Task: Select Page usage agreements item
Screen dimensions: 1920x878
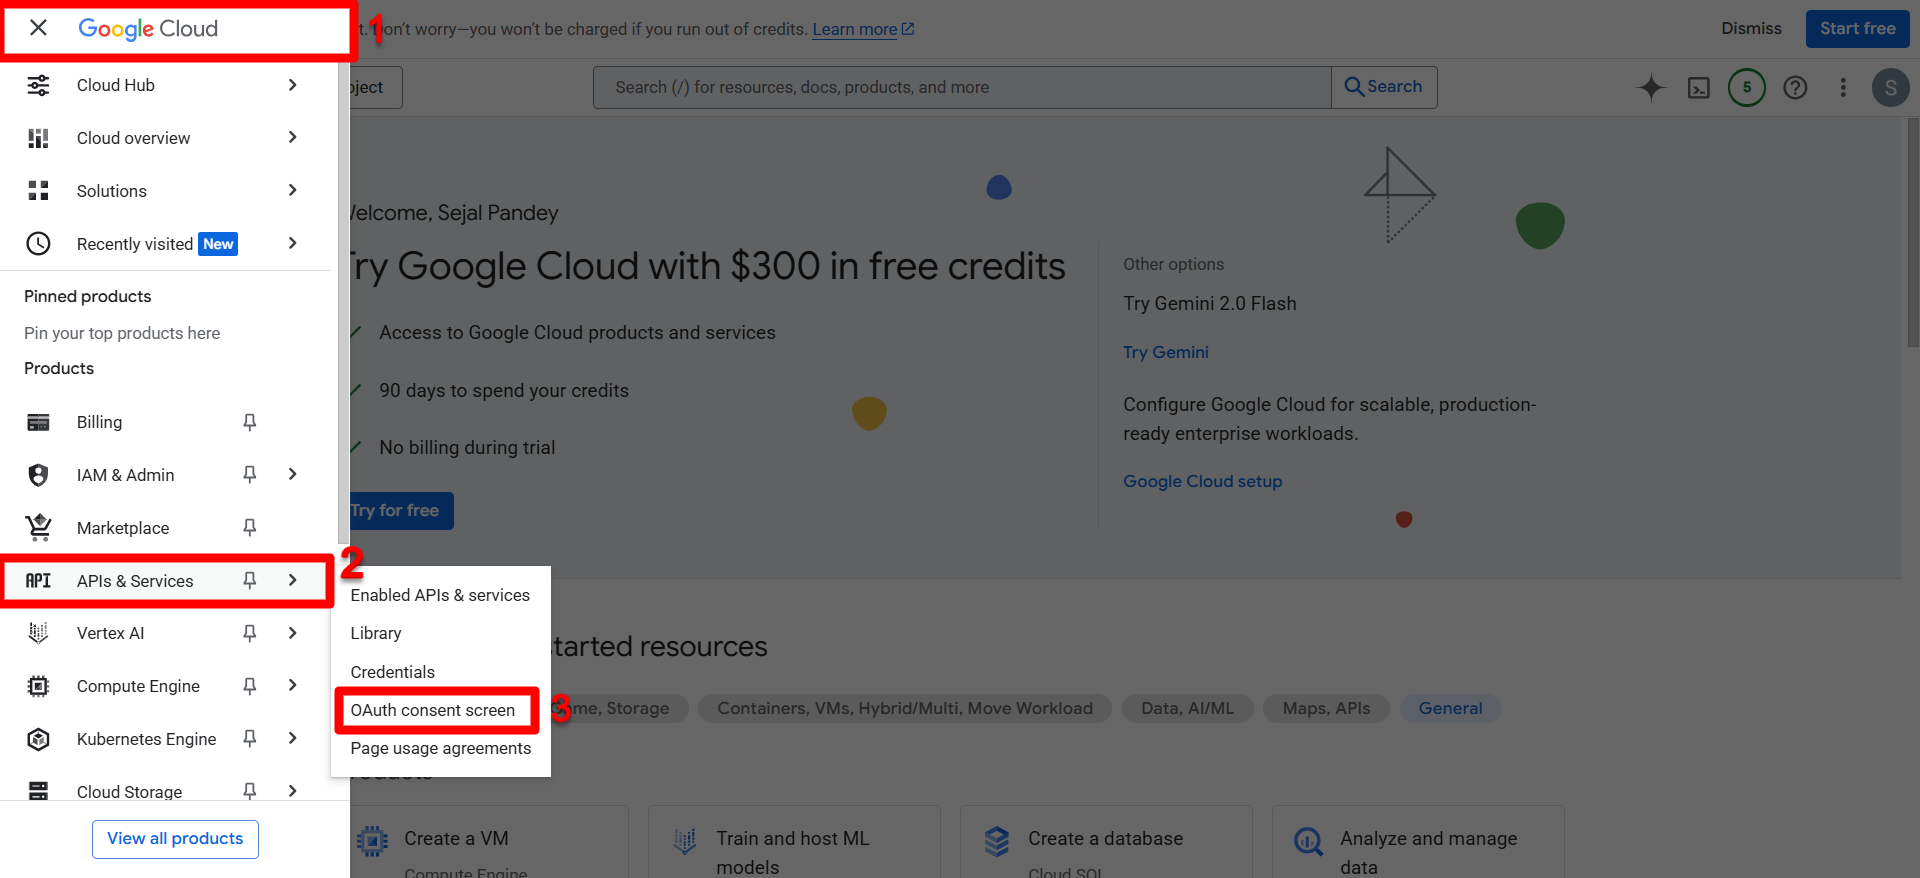Action: tap(440, 748)
